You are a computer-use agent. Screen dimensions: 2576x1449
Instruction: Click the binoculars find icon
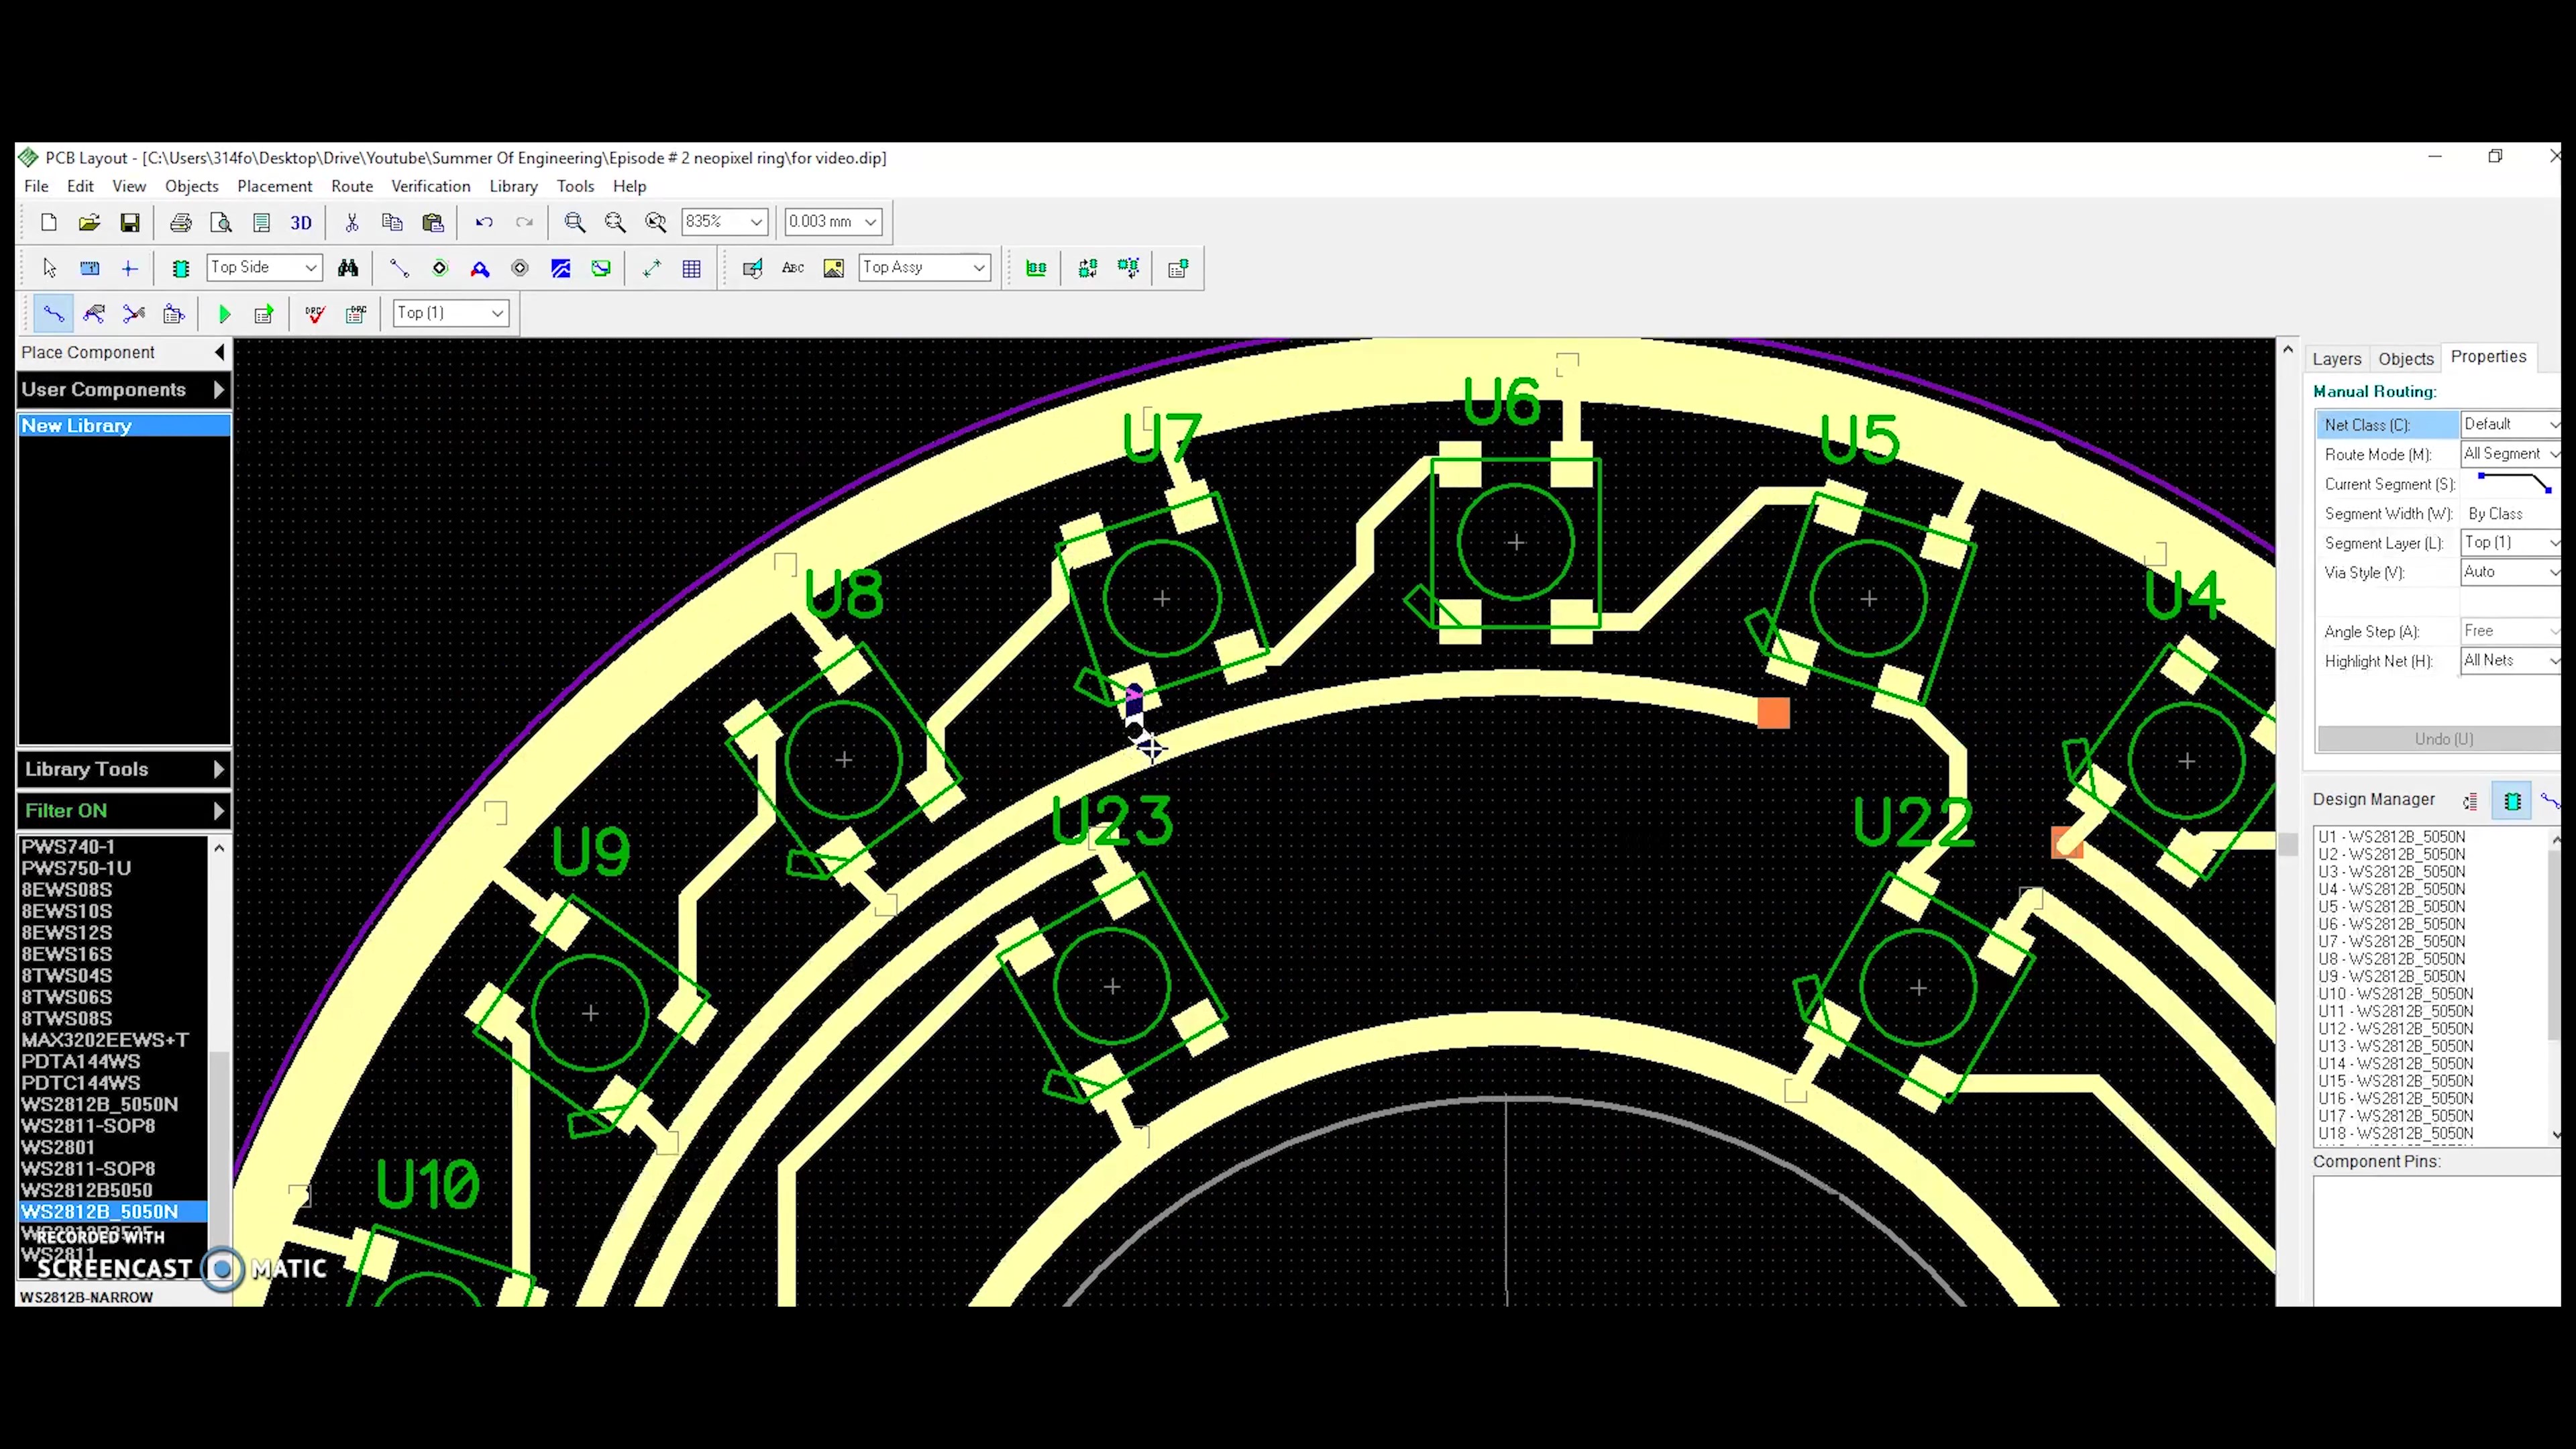tap(348, 268)
